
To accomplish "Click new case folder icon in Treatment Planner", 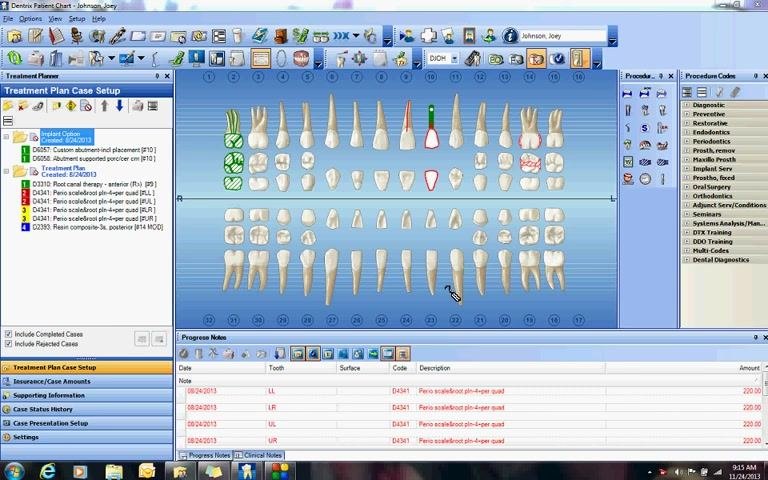I will click(8, 106).
